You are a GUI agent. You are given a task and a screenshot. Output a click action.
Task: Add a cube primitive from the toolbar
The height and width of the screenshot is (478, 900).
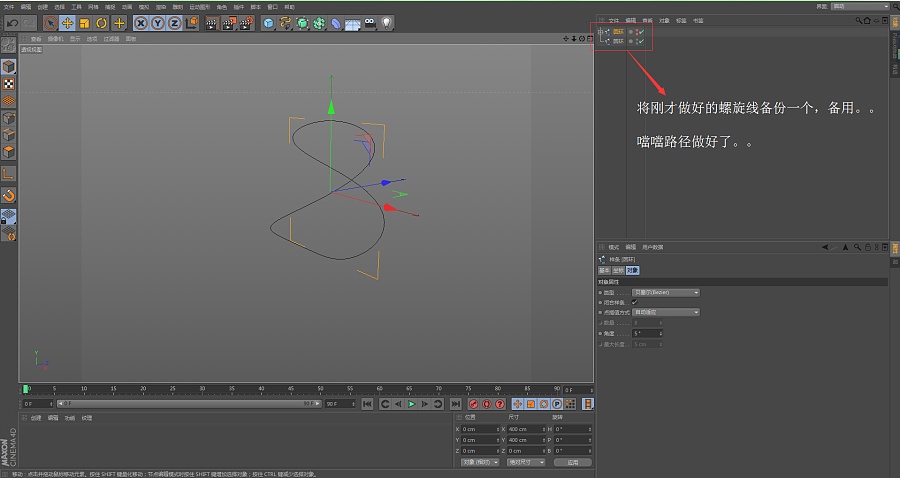point(268,23)
